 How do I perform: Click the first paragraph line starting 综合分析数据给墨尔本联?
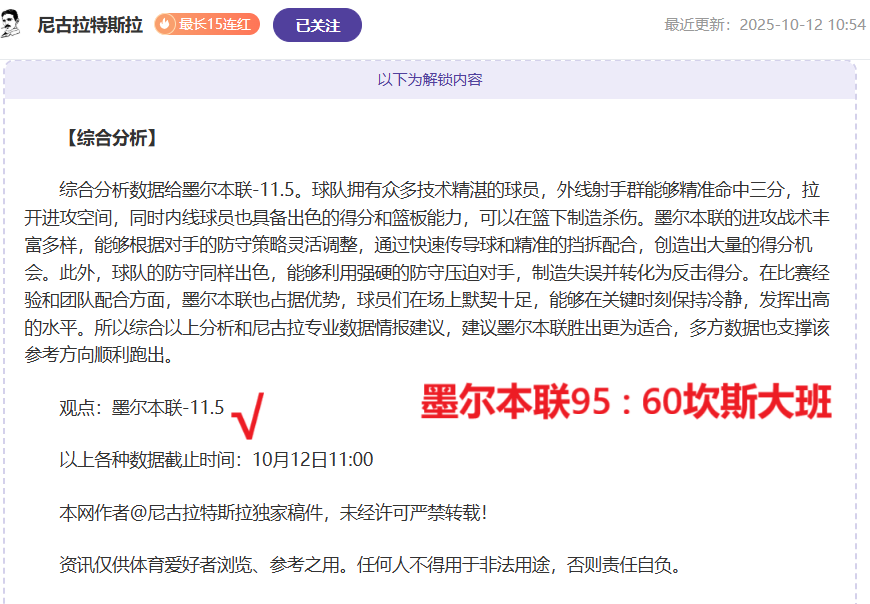click(x=440, y=190)
